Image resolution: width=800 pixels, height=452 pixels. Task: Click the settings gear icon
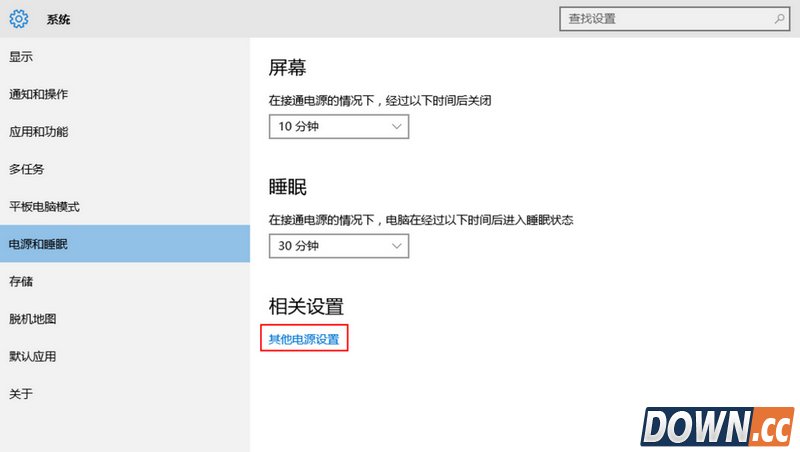pyautogui.click(x=19, y=19)
